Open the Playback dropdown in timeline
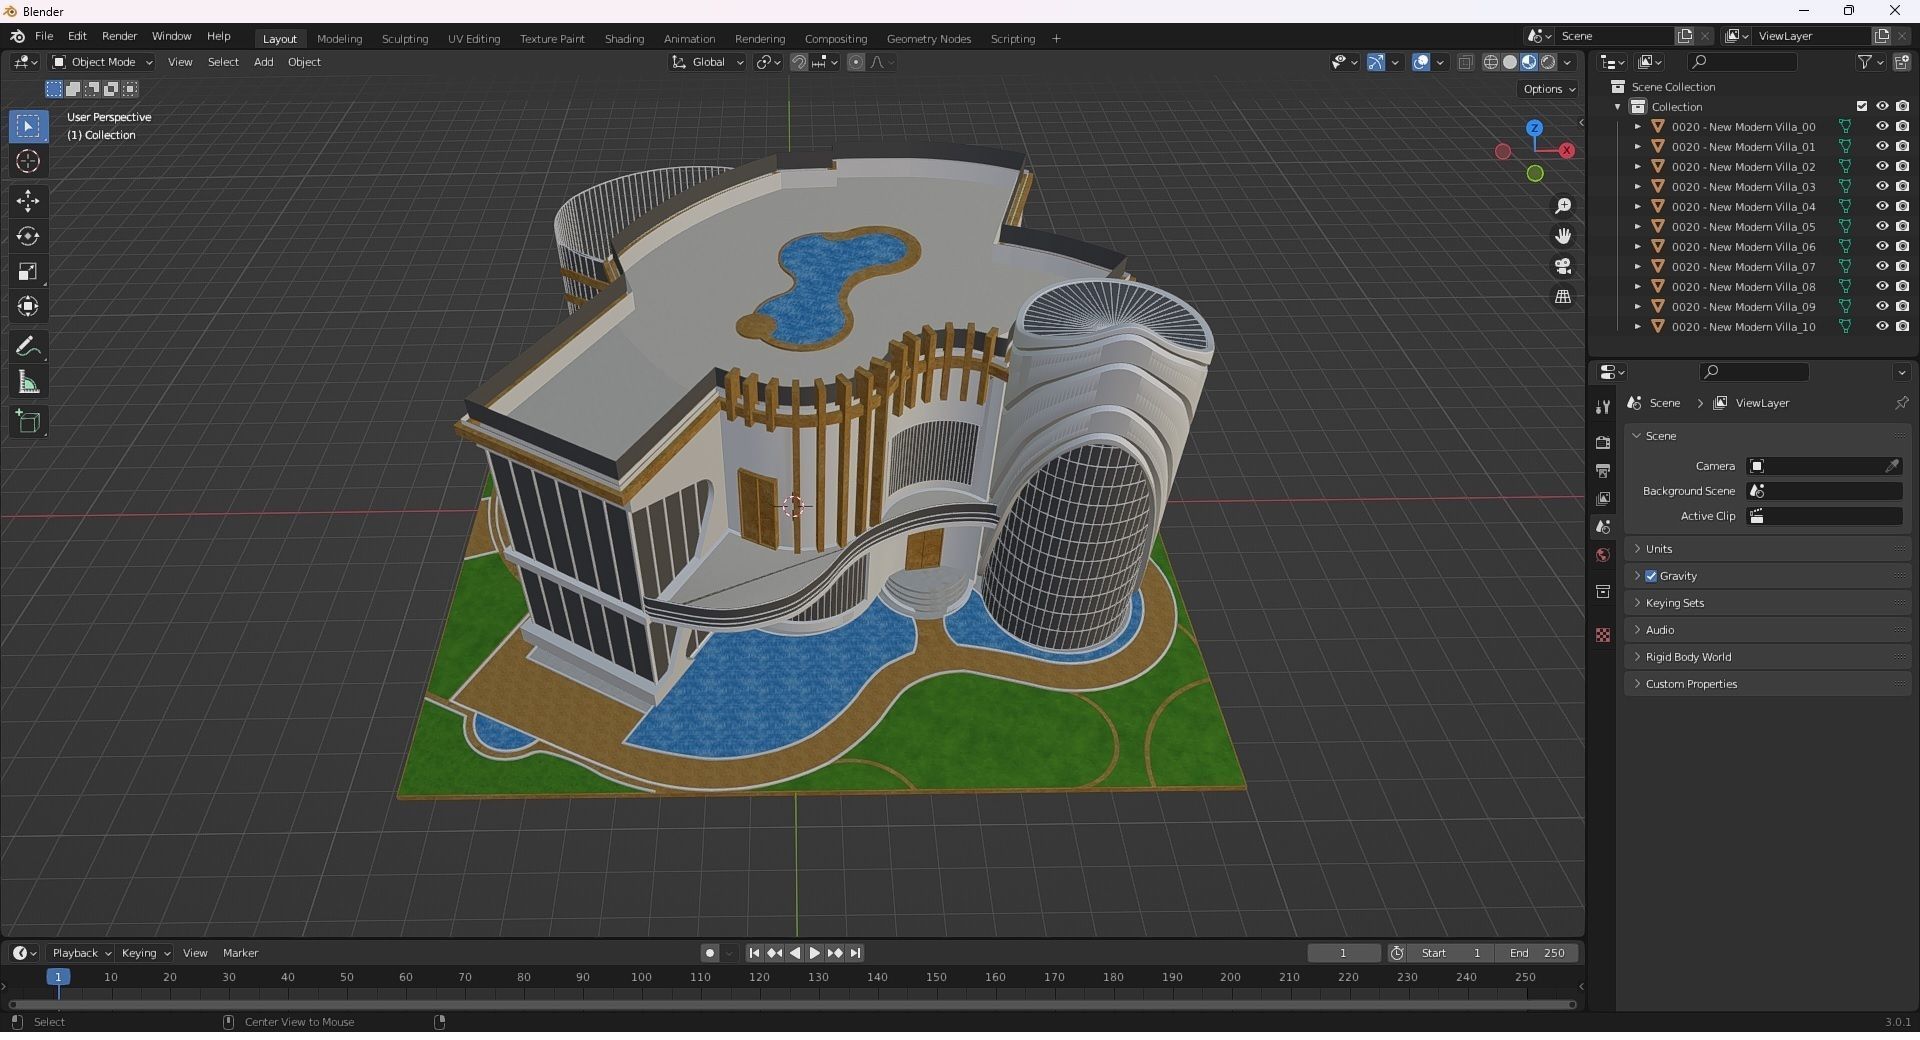Screen dimensions: 1920x1040 click(x=80, y=953)
